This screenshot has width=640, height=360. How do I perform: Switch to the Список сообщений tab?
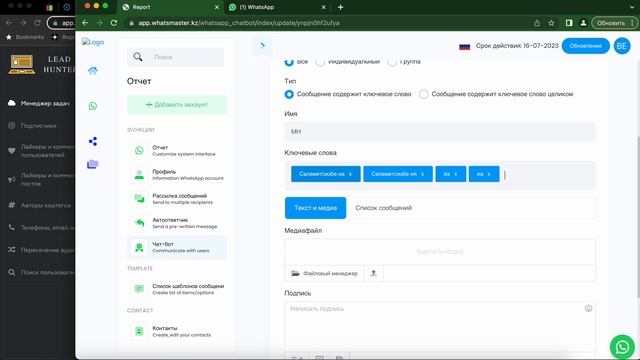pyautogui.click(x=383, y=208)
